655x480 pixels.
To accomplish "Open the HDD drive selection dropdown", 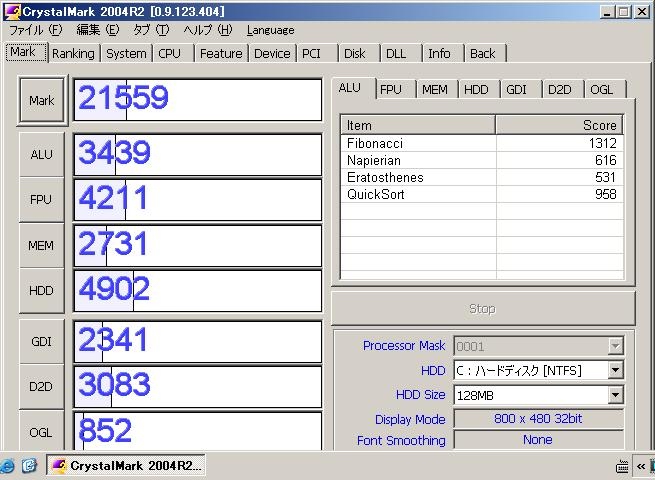I will point(615,370).
